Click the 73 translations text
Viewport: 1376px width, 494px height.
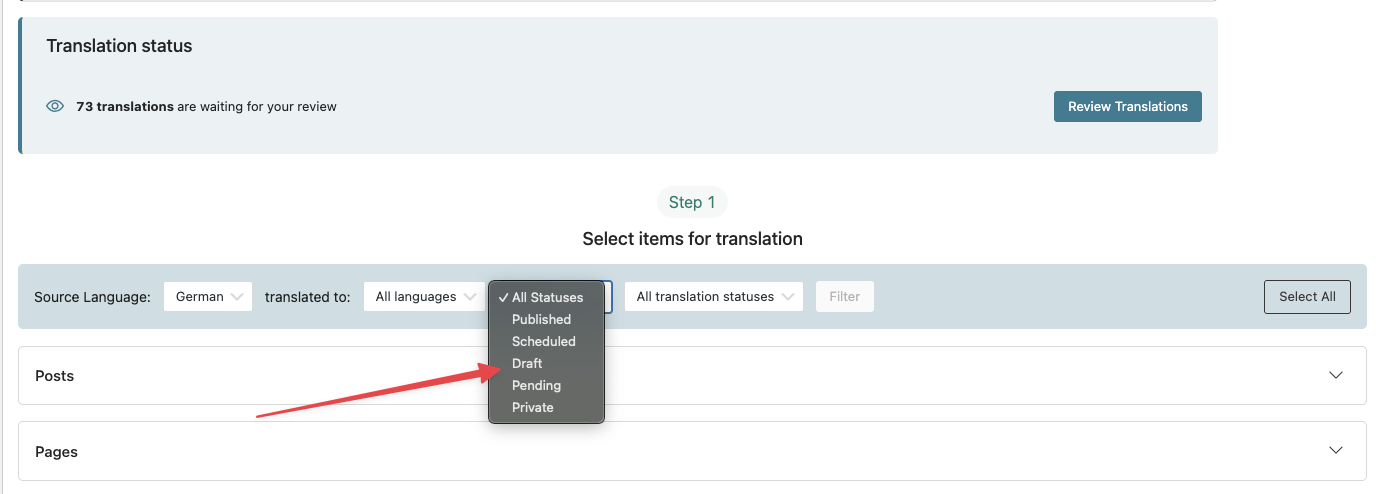tap(125, 106)
